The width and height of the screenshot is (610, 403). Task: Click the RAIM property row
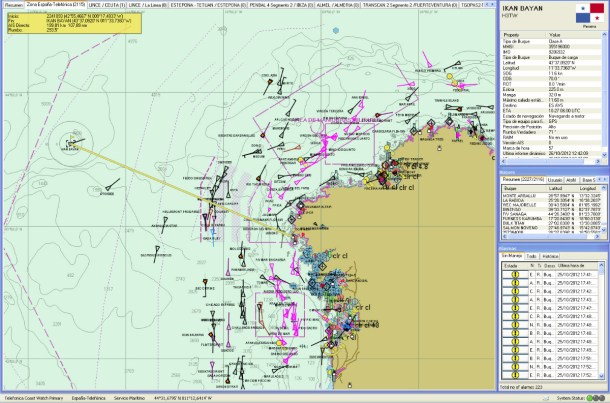[552, 137]
